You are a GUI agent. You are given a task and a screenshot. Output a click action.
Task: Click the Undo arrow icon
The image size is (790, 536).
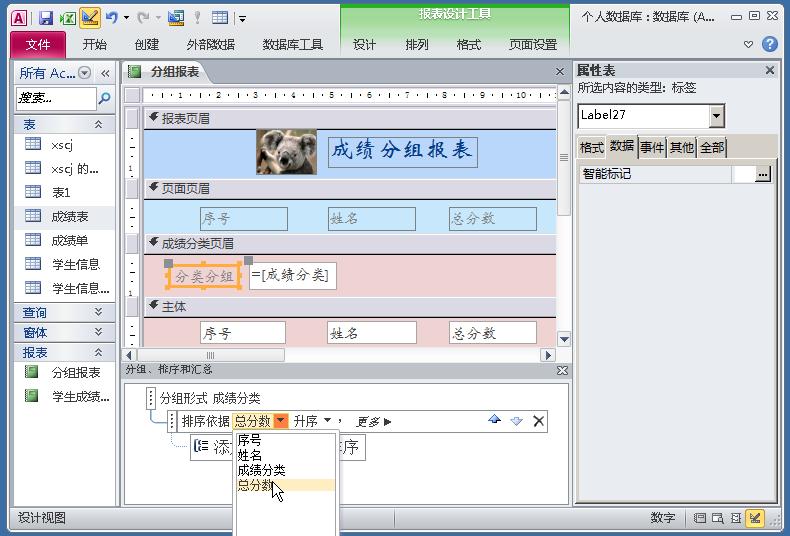111,18
